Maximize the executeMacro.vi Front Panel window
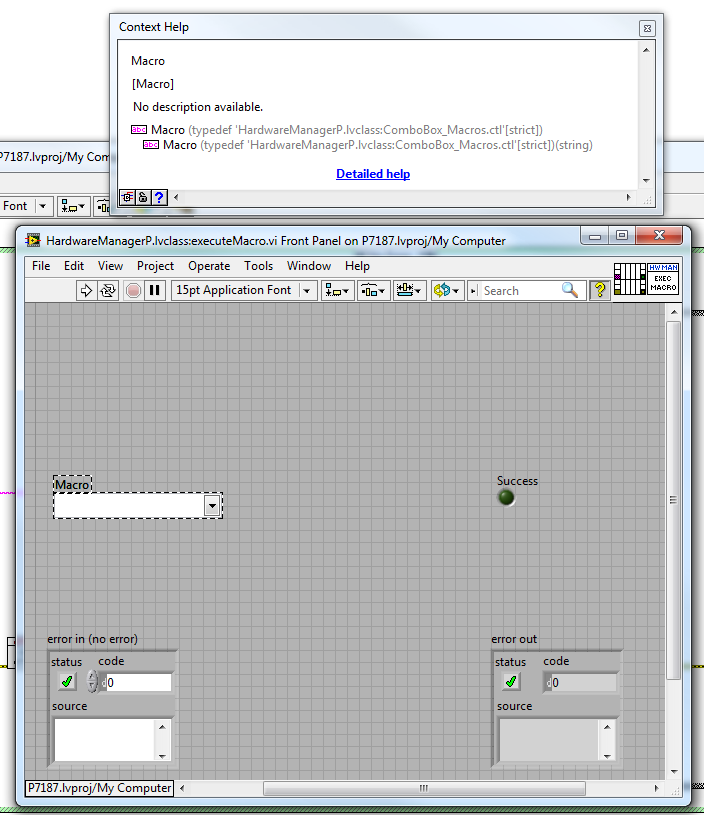This screenshot has height=815, width=704. pos(622,235)
